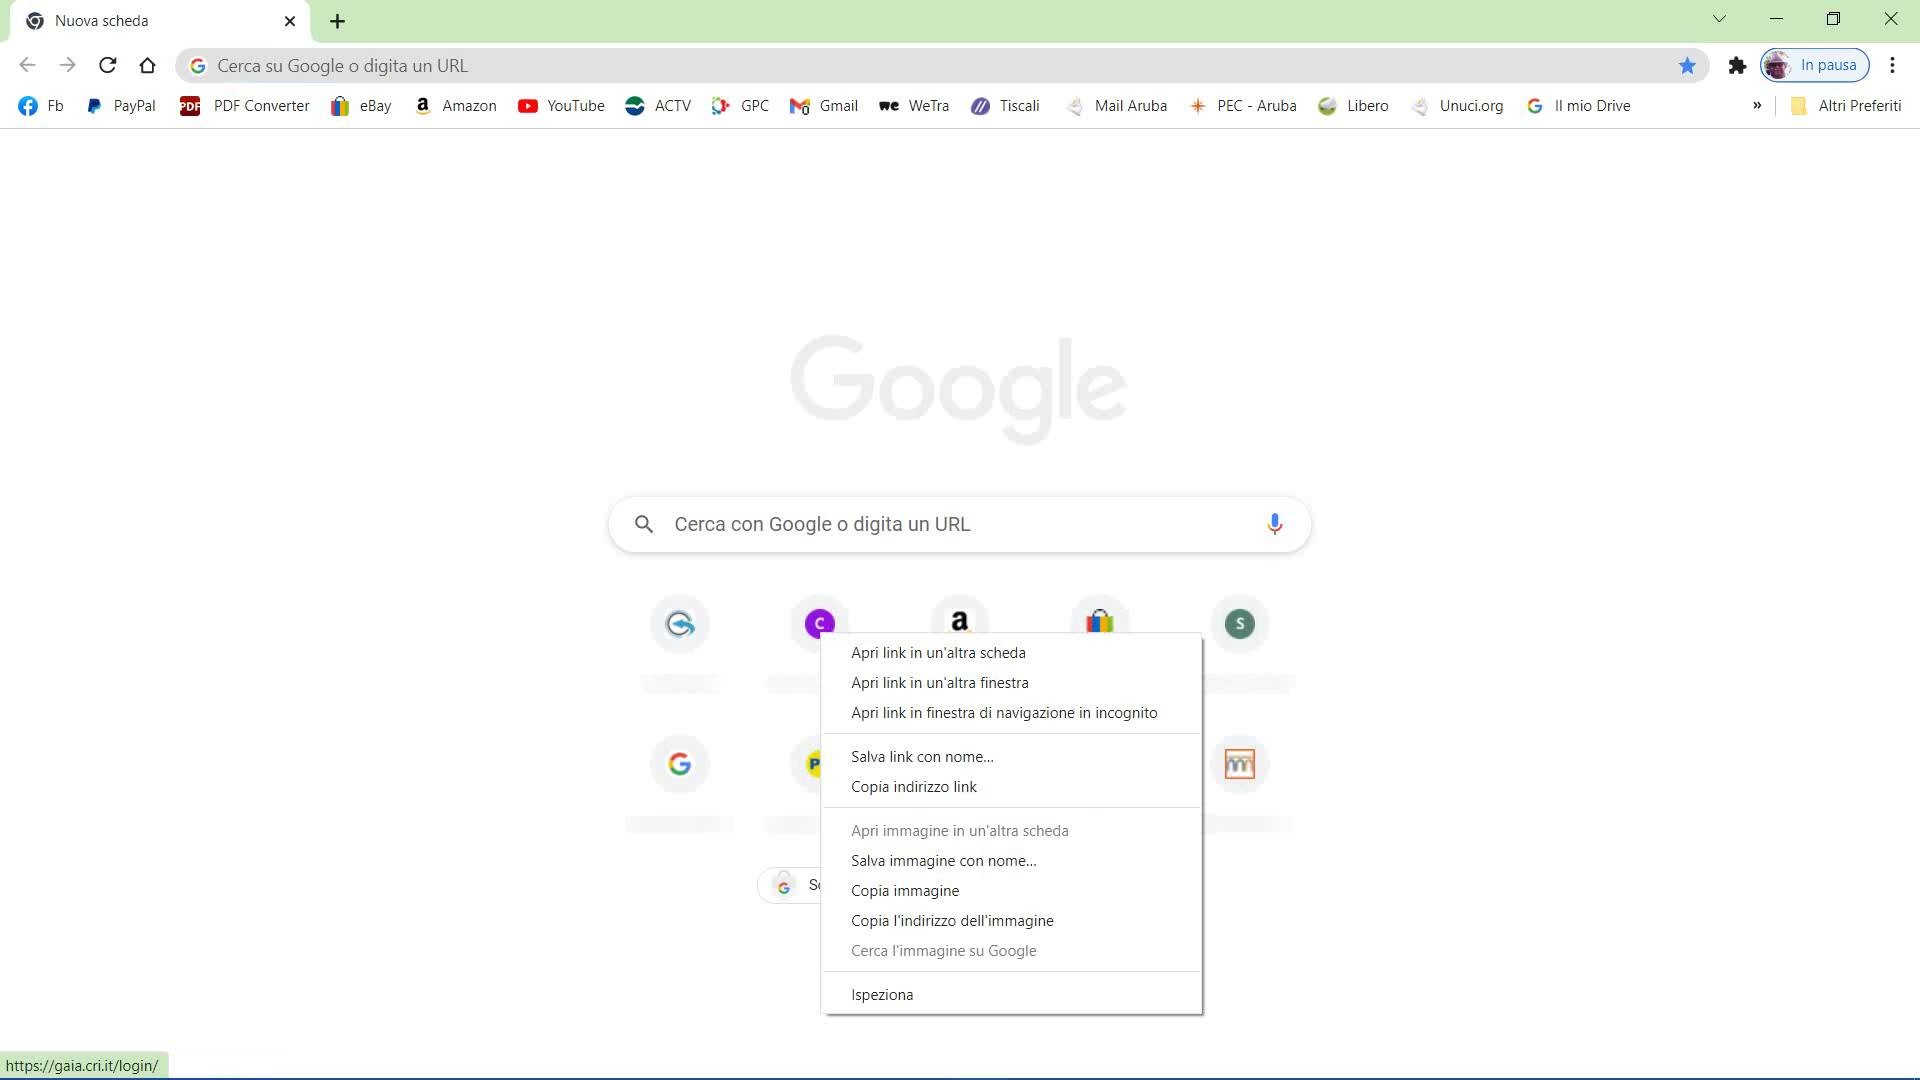Open the first shortcut tile with blue swirl icon
The width and height of the screenshot is (1920, 1080).
tap(680, 624)
